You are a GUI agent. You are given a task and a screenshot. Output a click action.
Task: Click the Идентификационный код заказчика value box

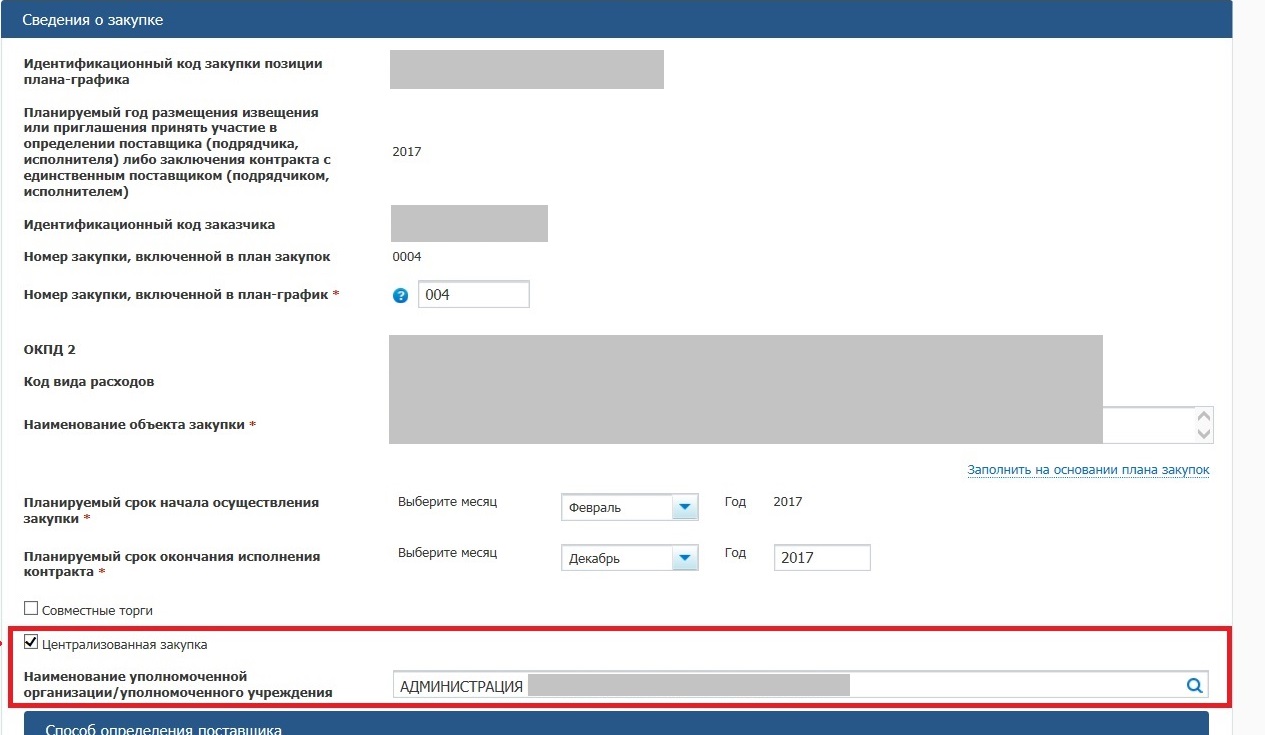(469, 224)
